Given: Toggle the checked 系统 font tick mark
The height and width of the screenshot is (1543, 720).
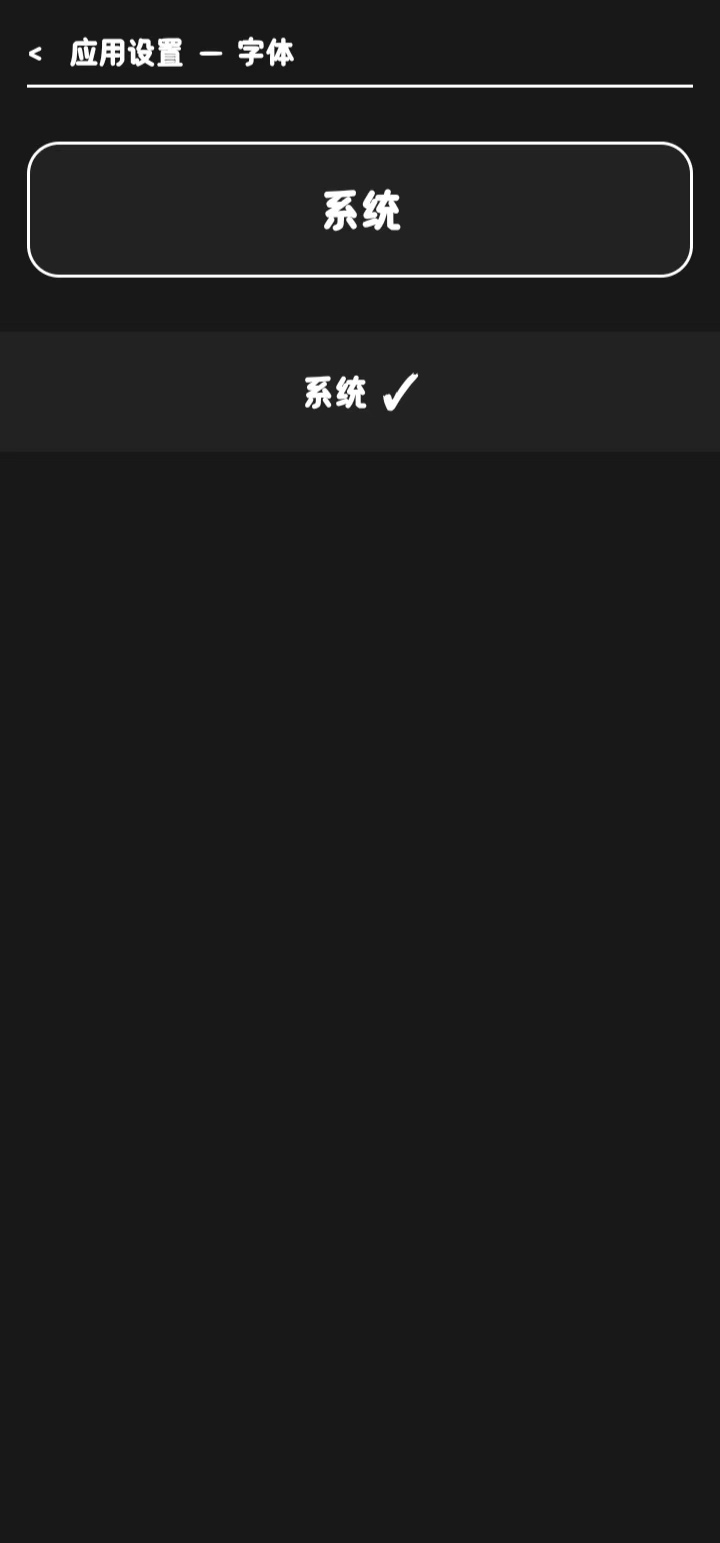Looking at the screenshot, I should [x=400, y=393].
